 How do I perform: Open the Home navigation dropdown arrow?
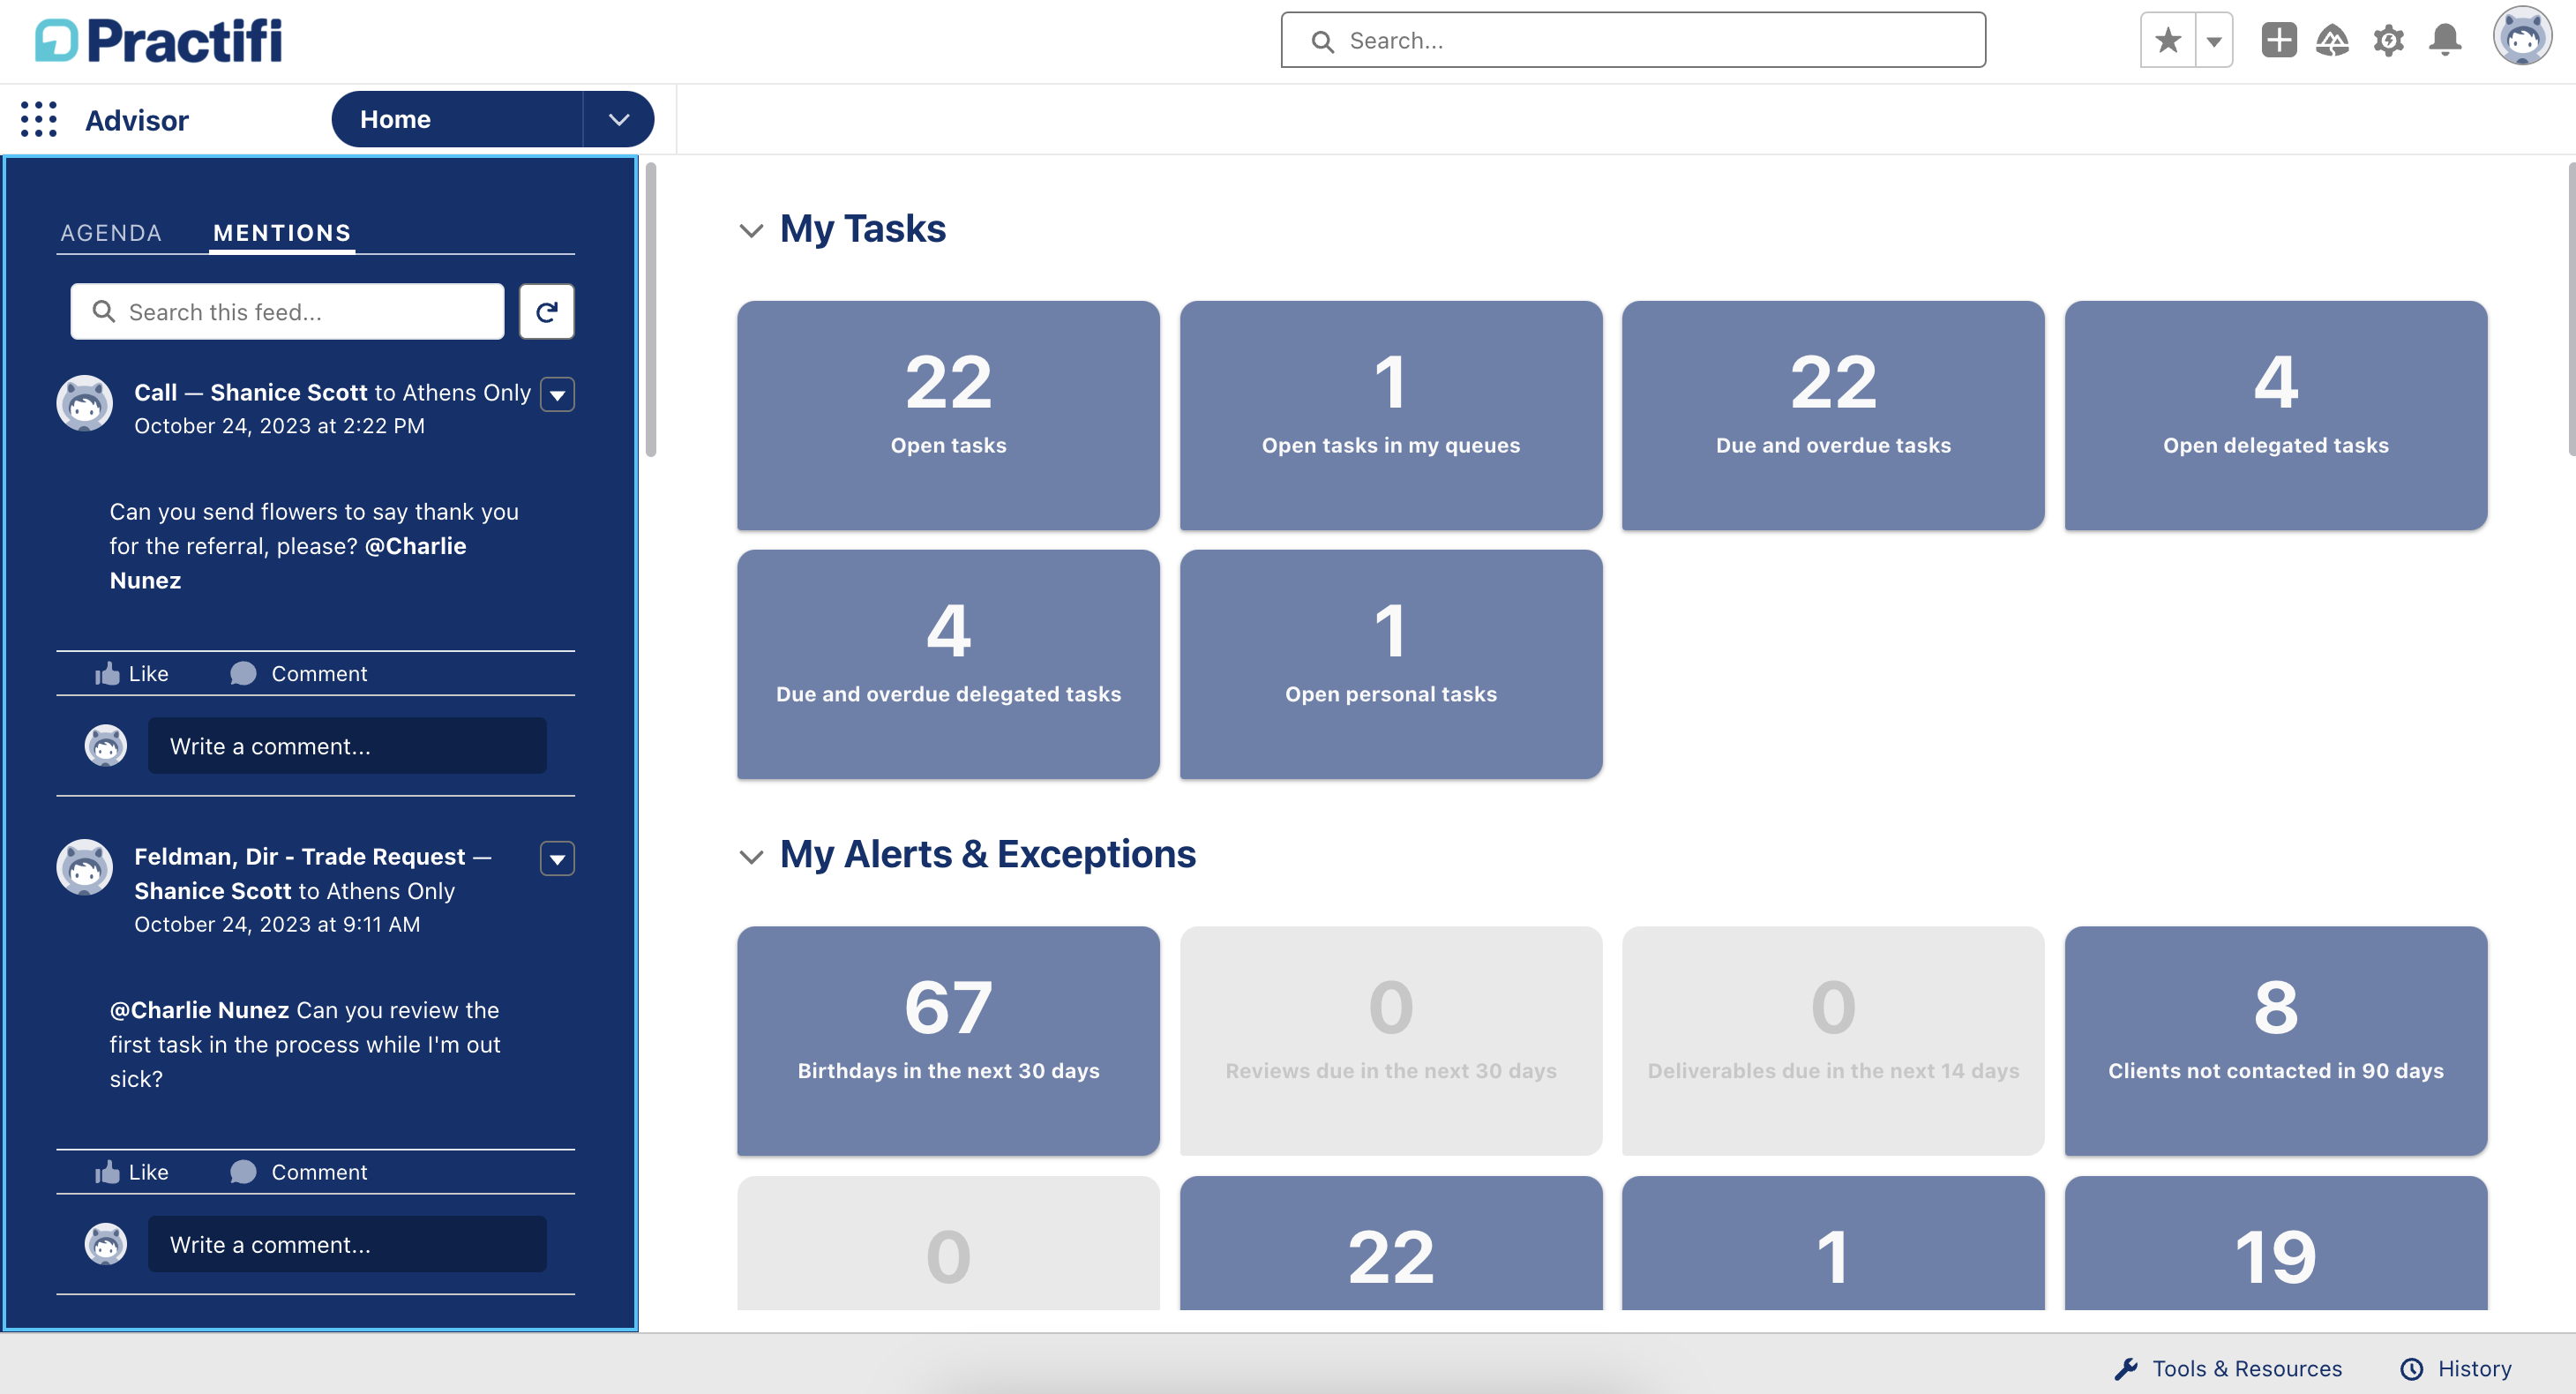[618, 119]
